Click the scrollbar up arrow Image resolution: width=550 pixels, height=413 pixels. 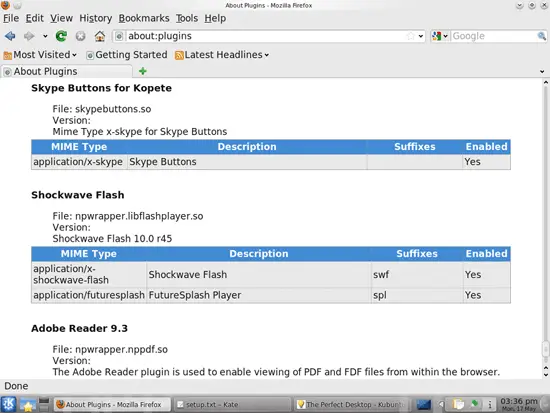click(545, 83)
